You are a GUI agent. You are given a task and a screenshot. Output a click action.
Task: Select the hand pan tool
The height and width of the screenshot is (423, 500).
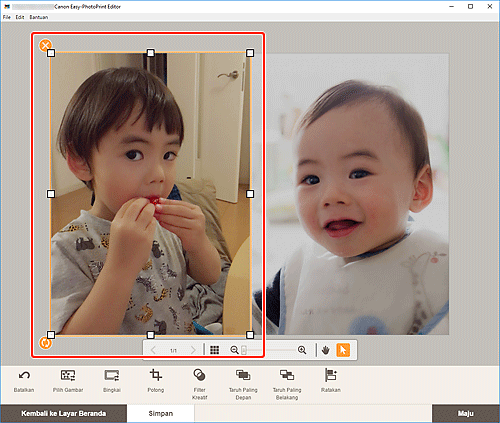pyautogui.click(x=326, y=350)
